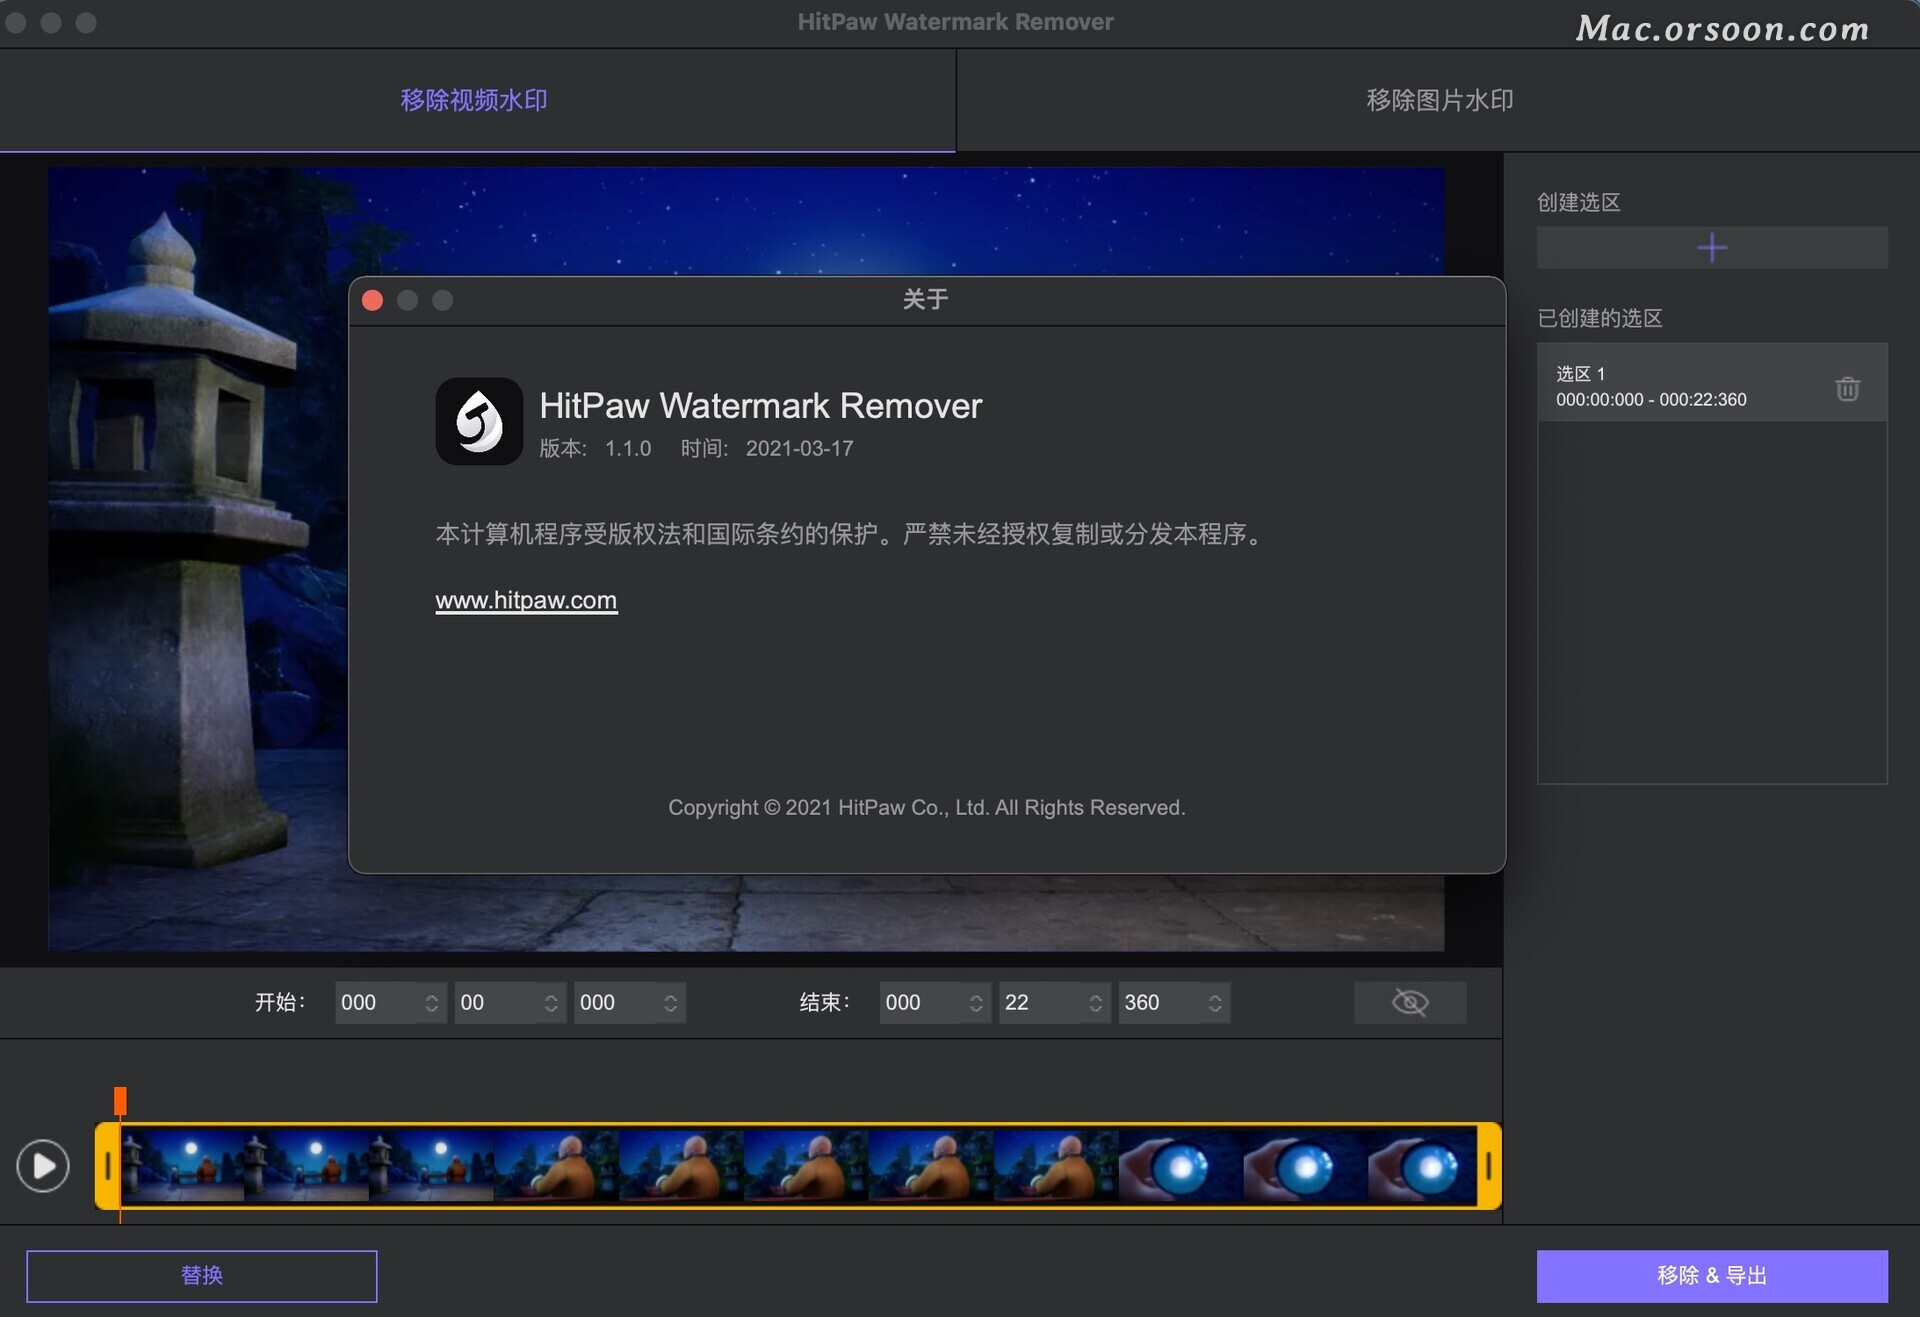Adjust start minutes stepper arrows
Image resolution: width=1920 pixels, height=1317 pixels.
(431, 1003)
